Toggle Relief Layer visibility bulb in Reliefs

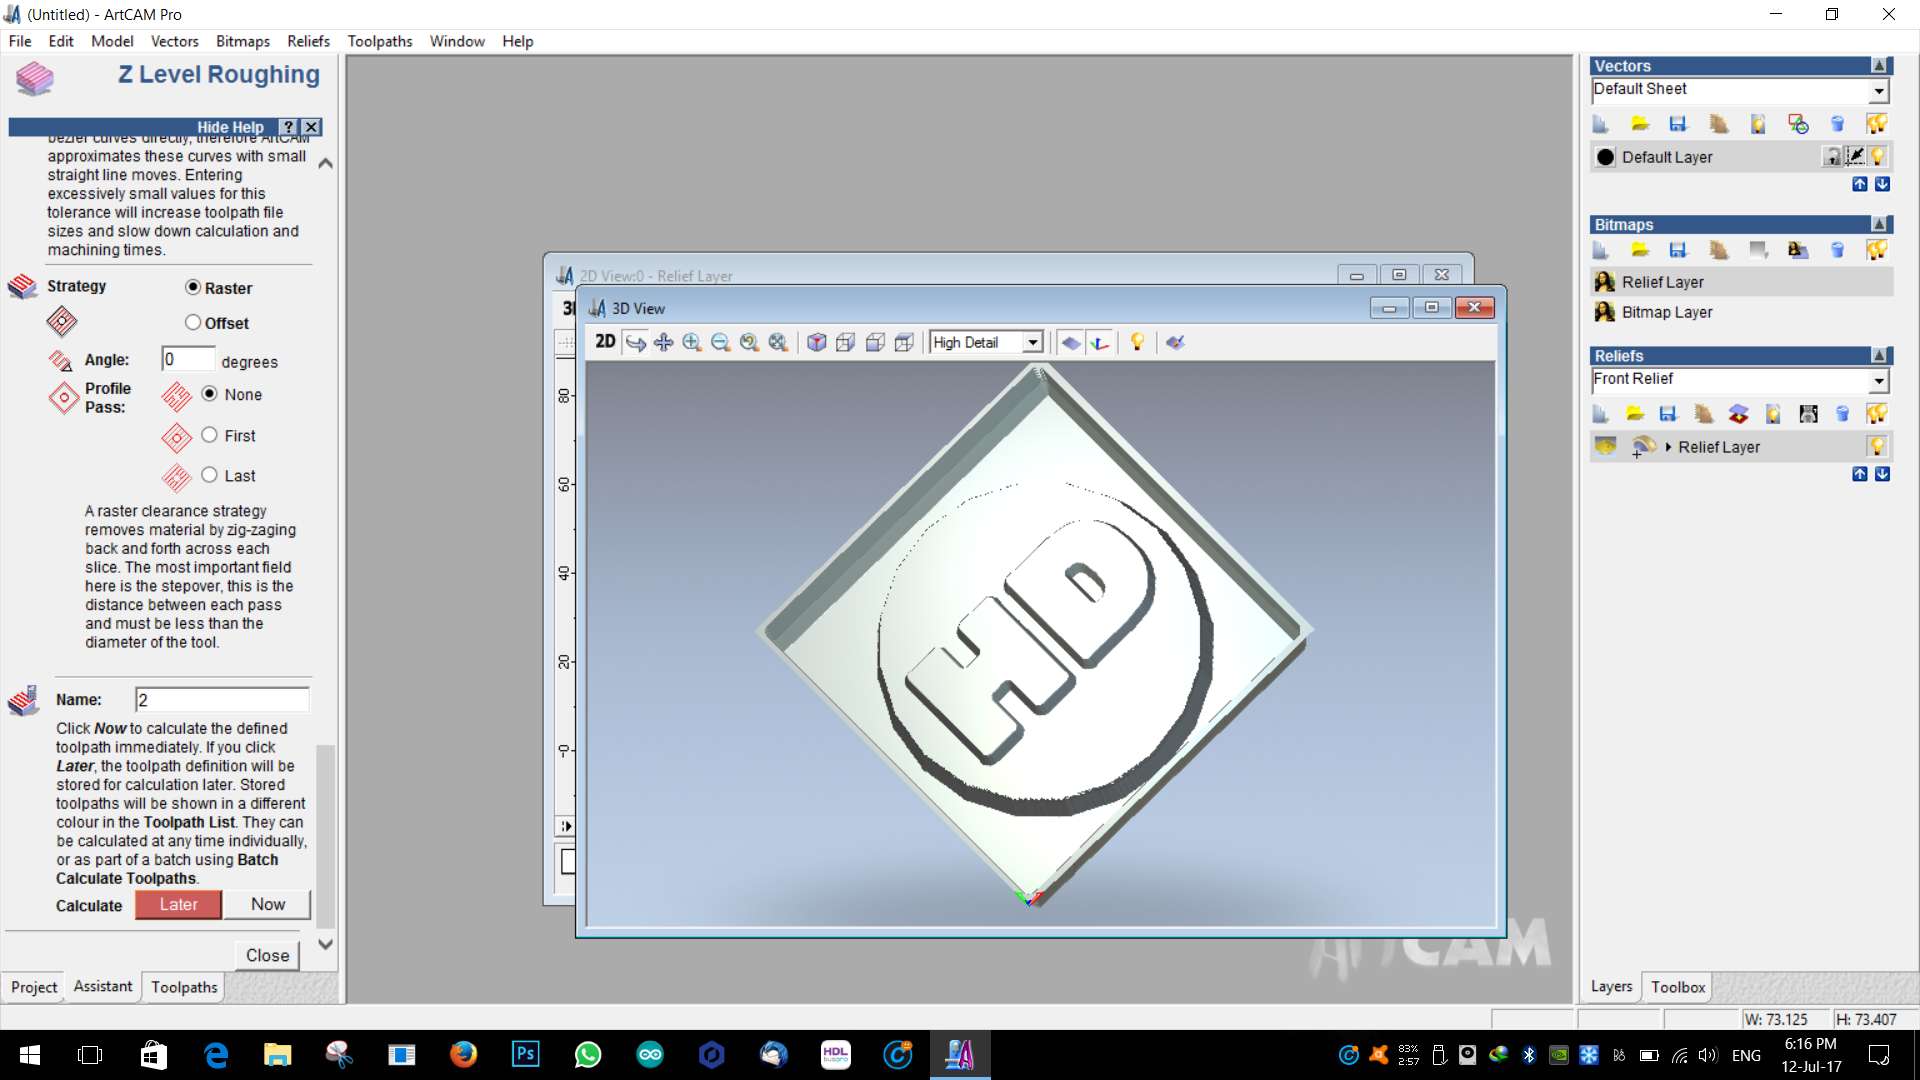[x=1877, y=446]
